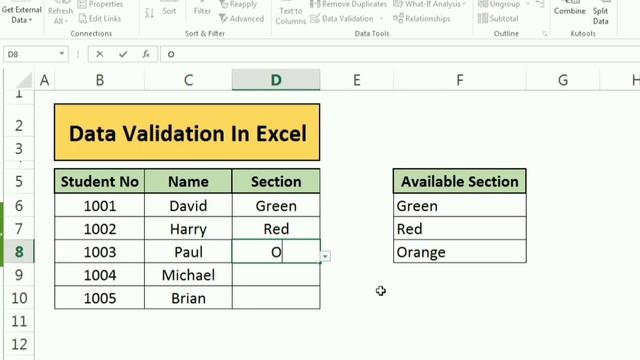Select column A header
Screen dimensions: 640x360
click(44, 80)
